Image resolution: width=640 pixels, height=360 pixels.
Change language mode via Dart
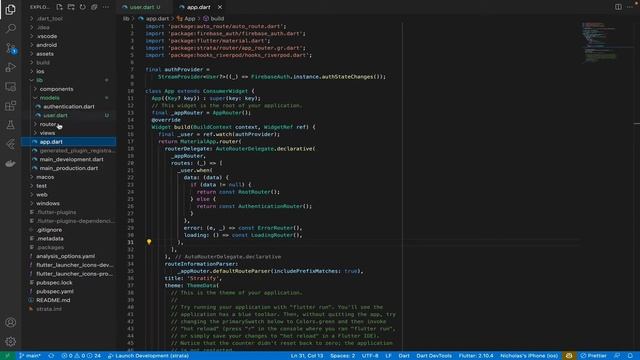(x=404, y=356)
